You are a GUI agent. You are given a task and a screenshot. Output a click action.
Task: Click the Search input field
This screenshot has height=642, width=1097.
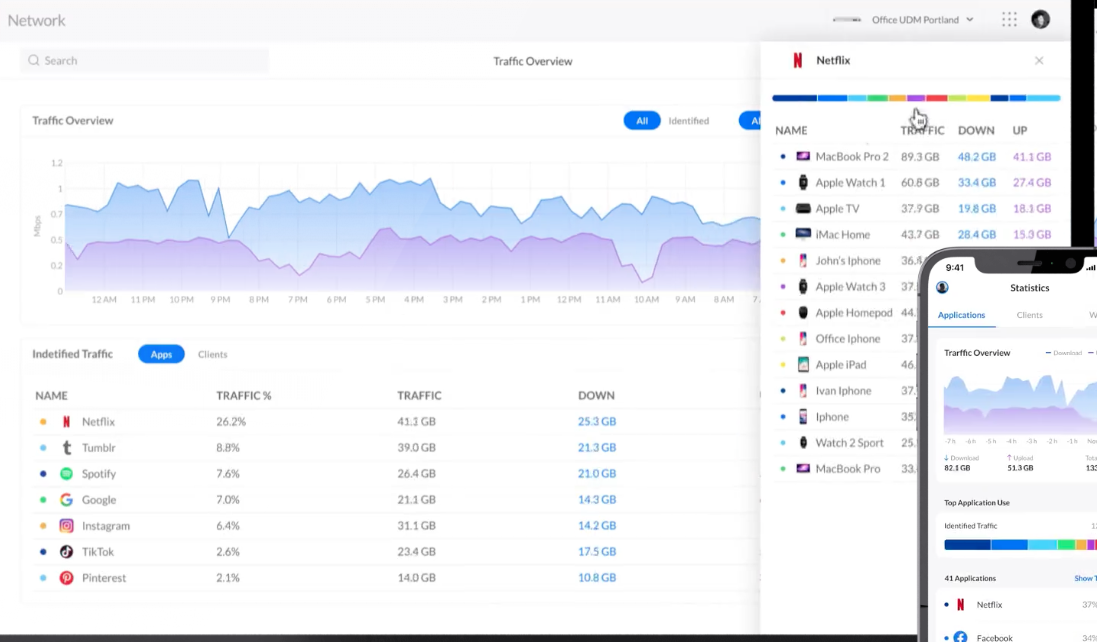[x=144, y=61]
